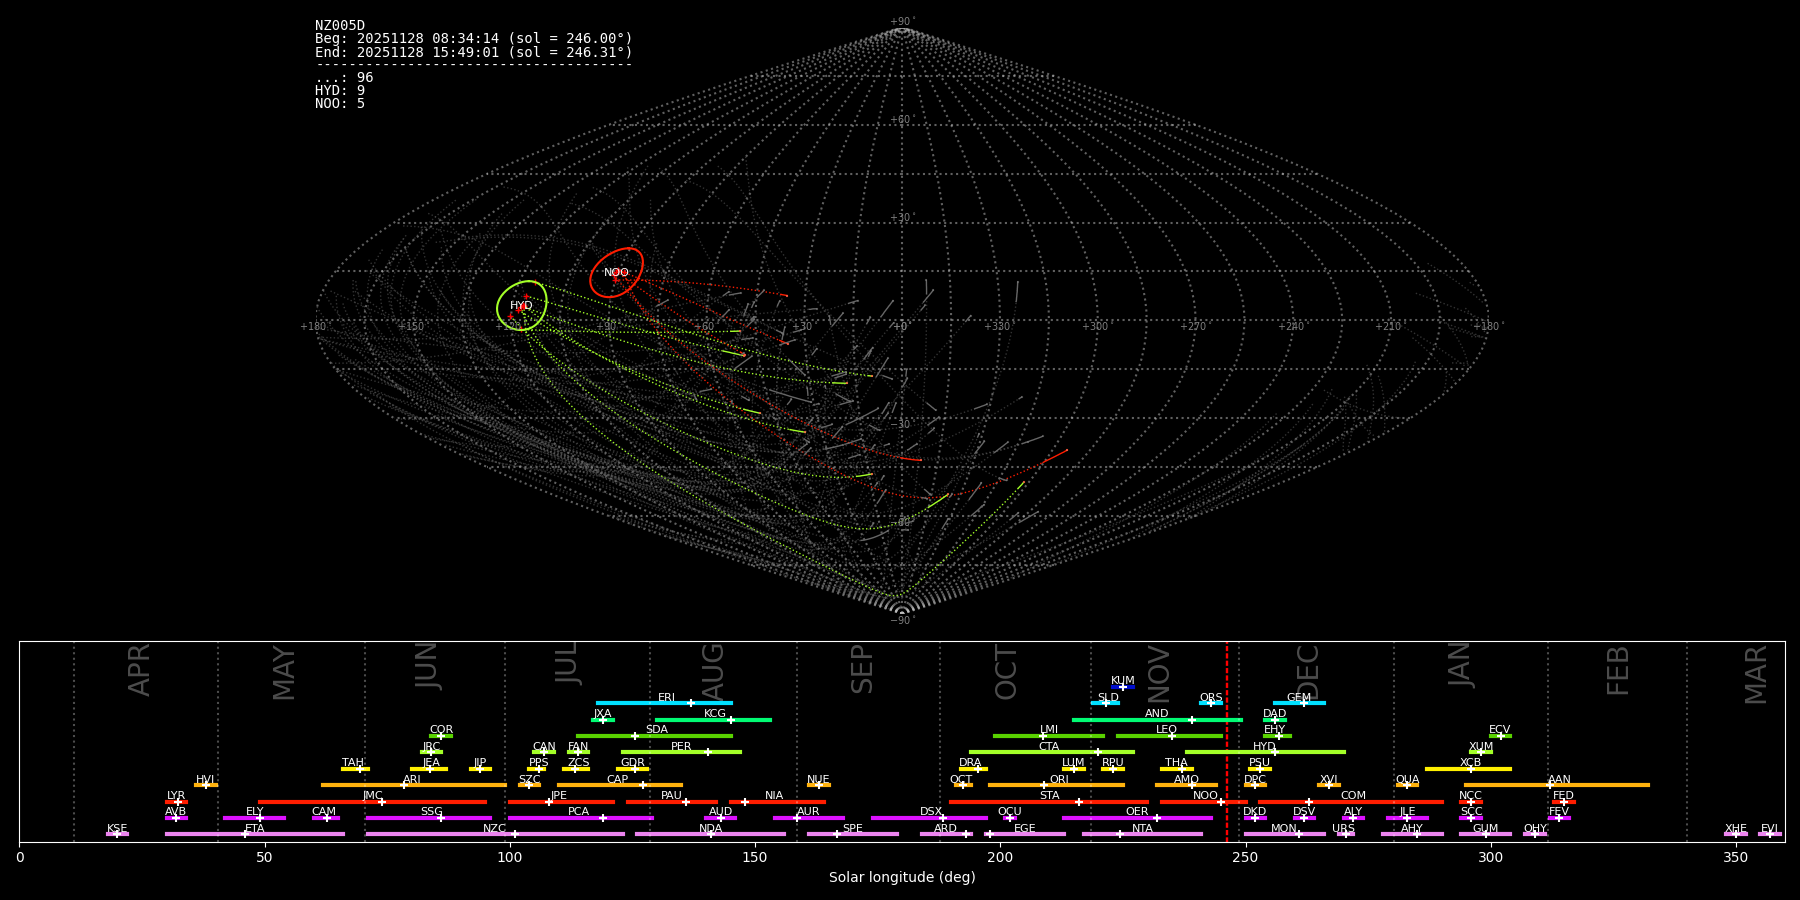Select the HYD bar label in the timeline
1800x900 pixels.
(x=1265, y=747)
